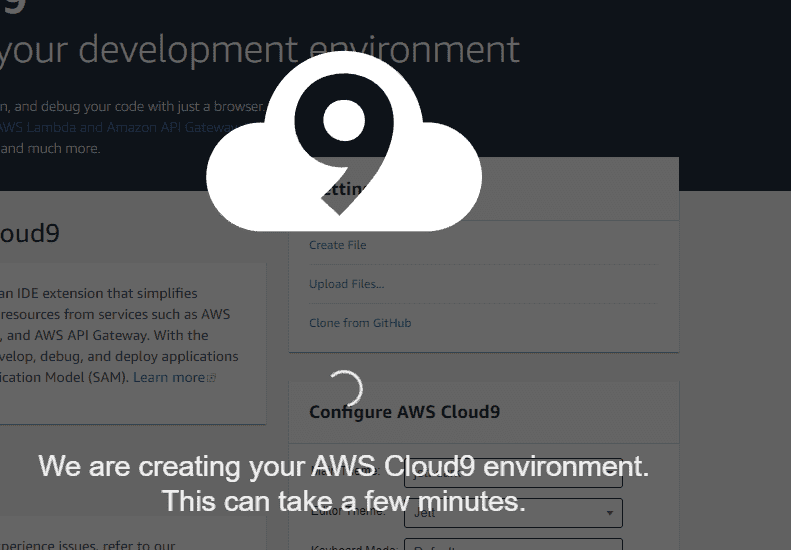Image resolution: width=791 pixels, height=550 pixels.
Task: Click the 'an IDE extension that simplifies' text
Action: 99,293
